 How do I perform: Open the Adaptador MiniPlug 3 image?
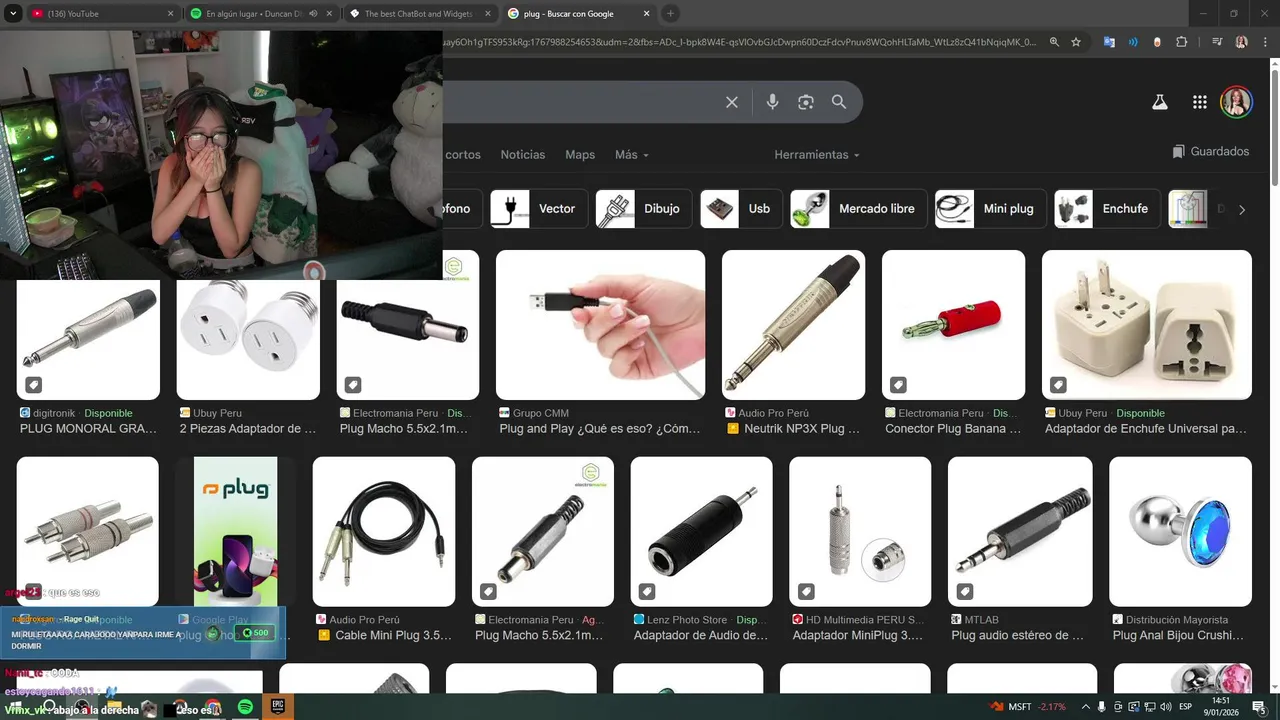[860, 532]
